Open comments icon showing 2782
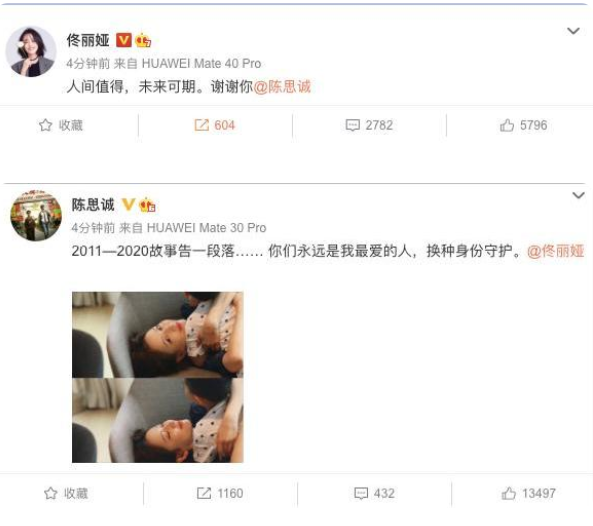593x526 pixels. click(x=352, y=125)
